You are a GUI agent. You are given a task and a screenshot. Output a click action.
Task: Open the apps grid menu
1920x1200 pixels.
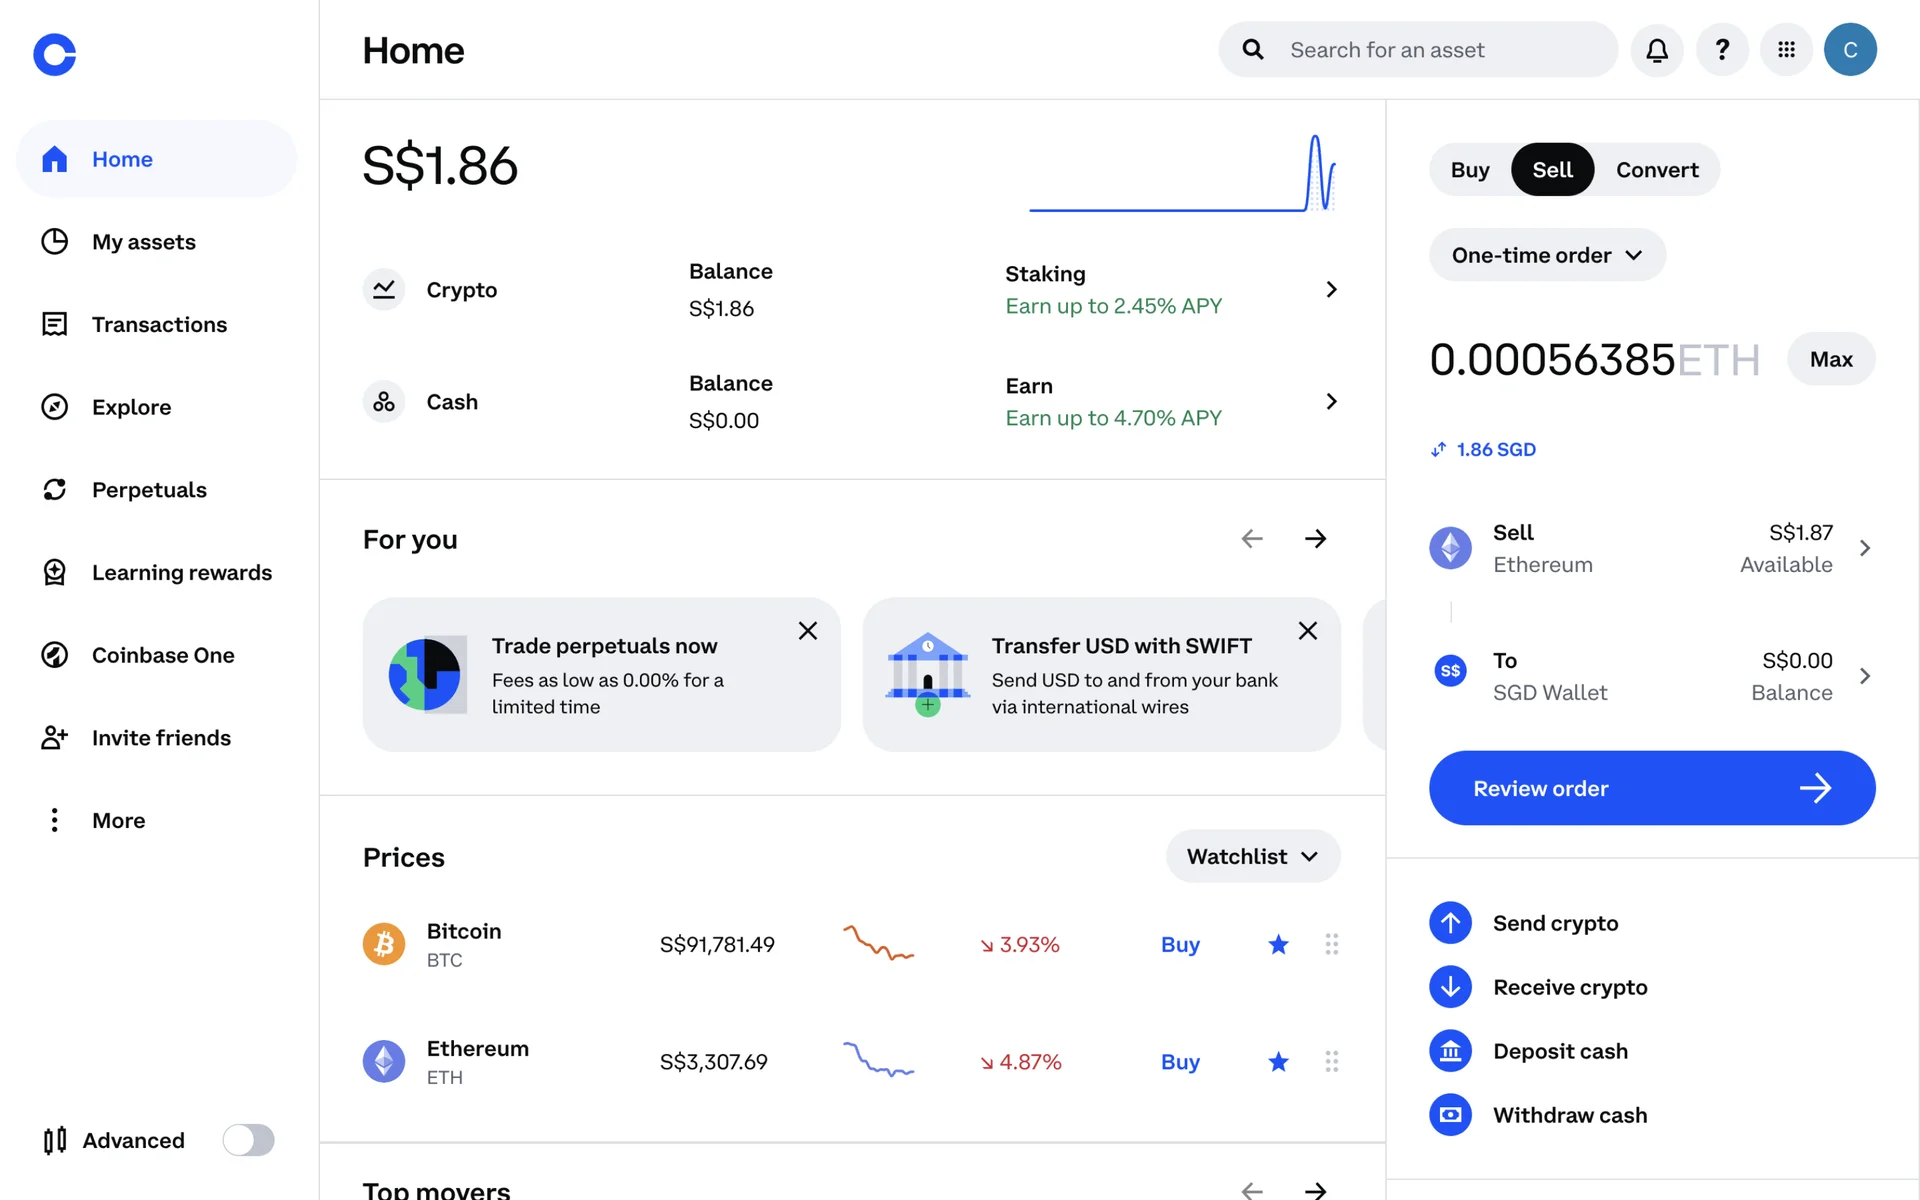click(x=1786, y=50)
